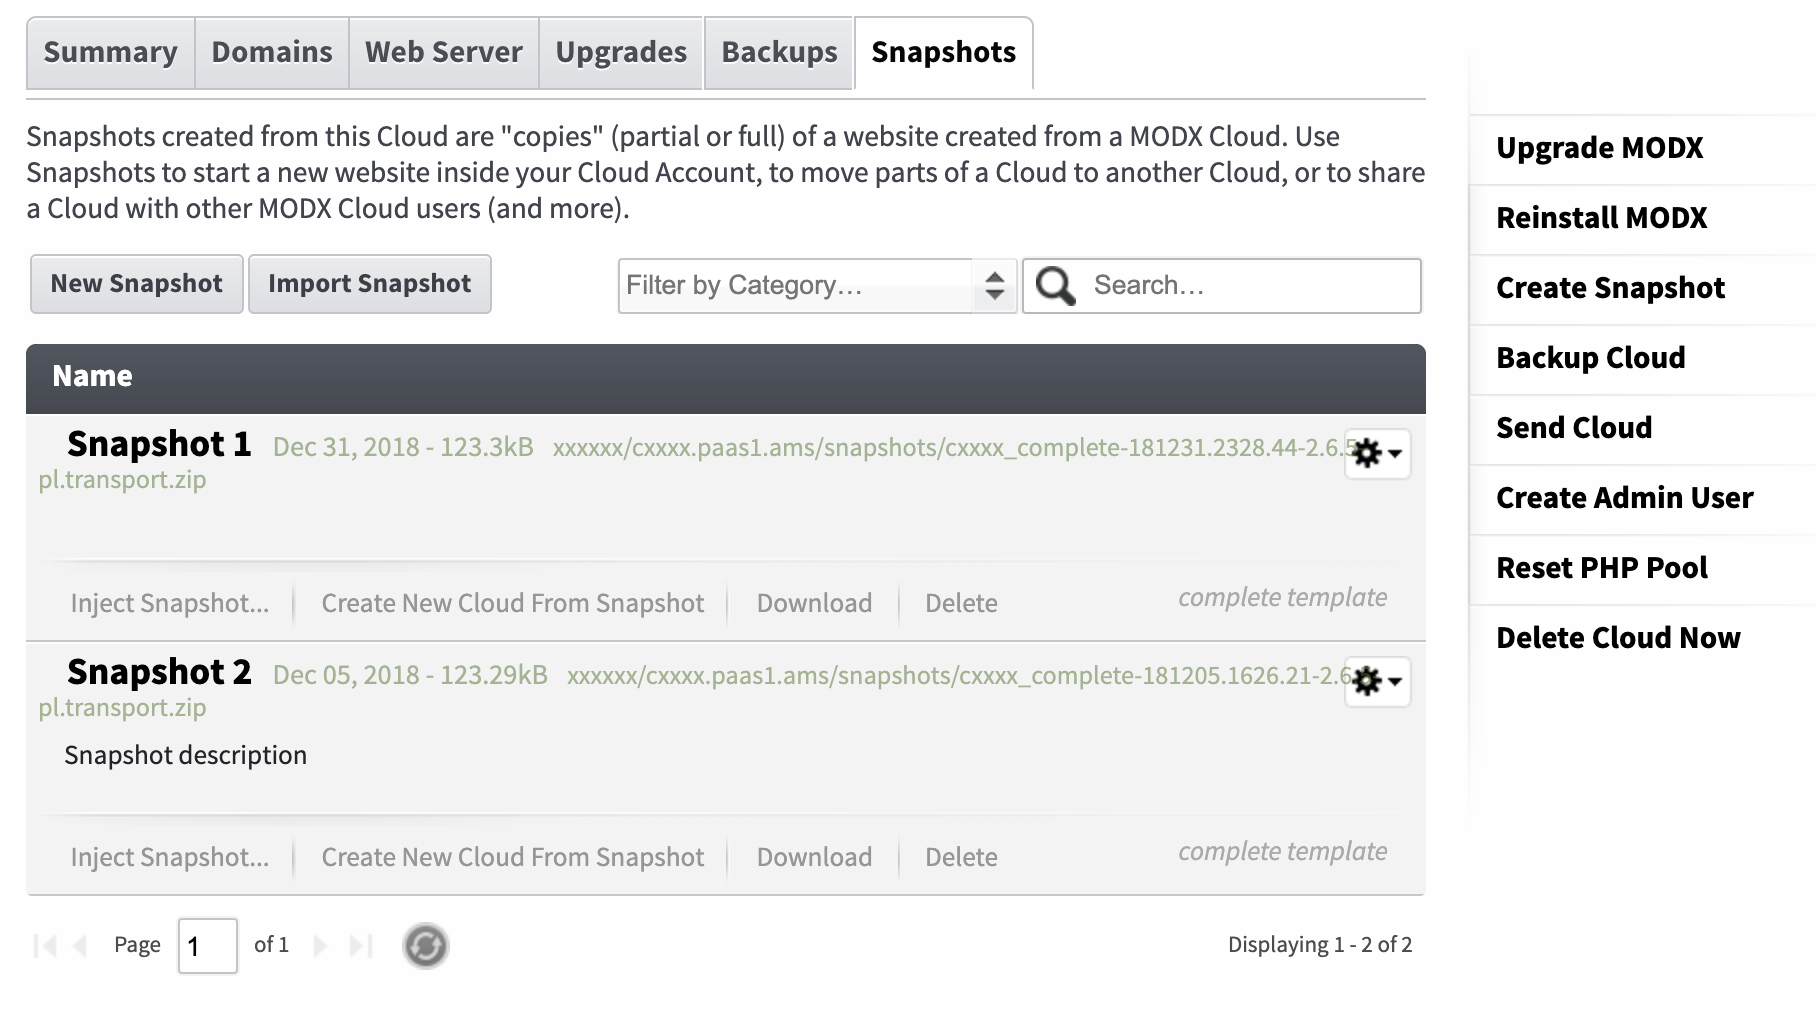Choose Reinstall MODX in sidebar
Viewport: 1816px width, 1026px height.
click(x=1602, y=218)
